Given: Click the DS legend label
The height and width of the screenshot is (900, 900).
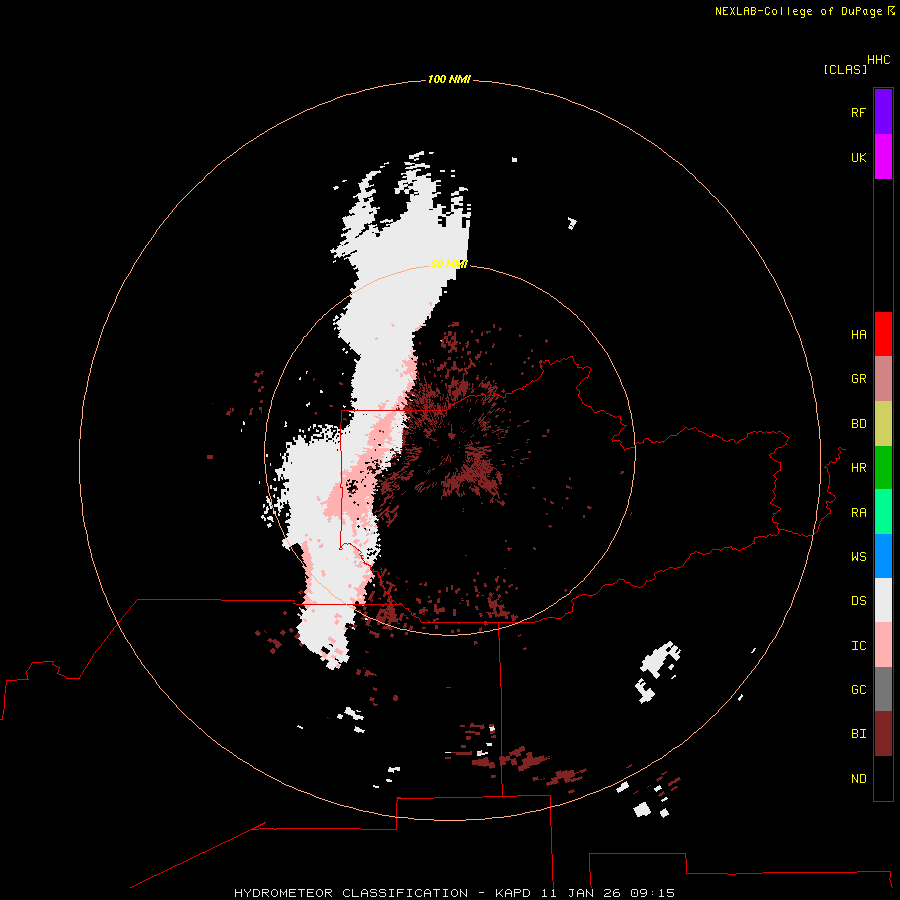Looking at the screenshot, I should (x=858, y=601).
